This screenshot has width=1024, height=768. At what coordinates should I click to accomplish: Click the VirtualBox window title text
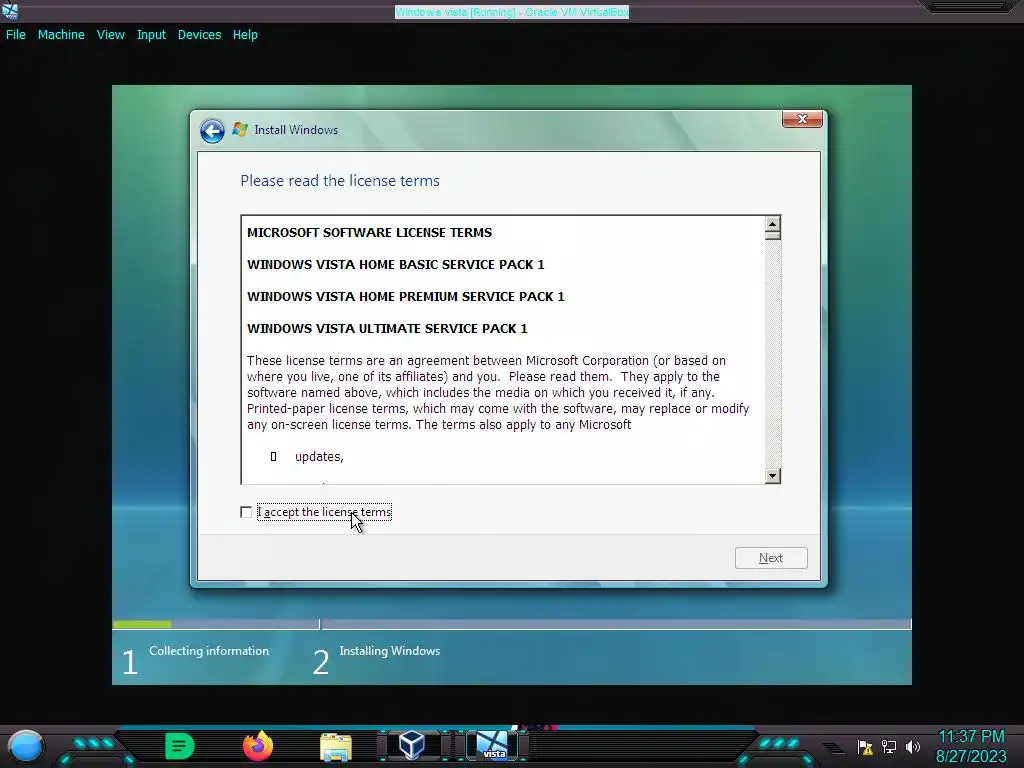[512, 12]
